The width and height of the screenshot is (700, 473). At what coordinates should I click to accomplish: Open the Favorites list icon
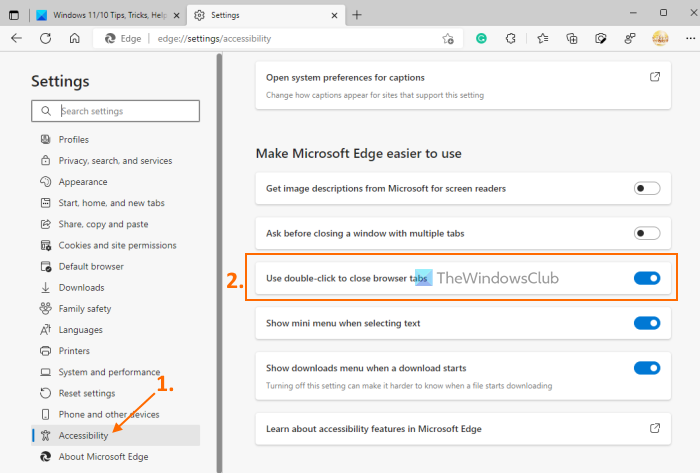(543, 39)
